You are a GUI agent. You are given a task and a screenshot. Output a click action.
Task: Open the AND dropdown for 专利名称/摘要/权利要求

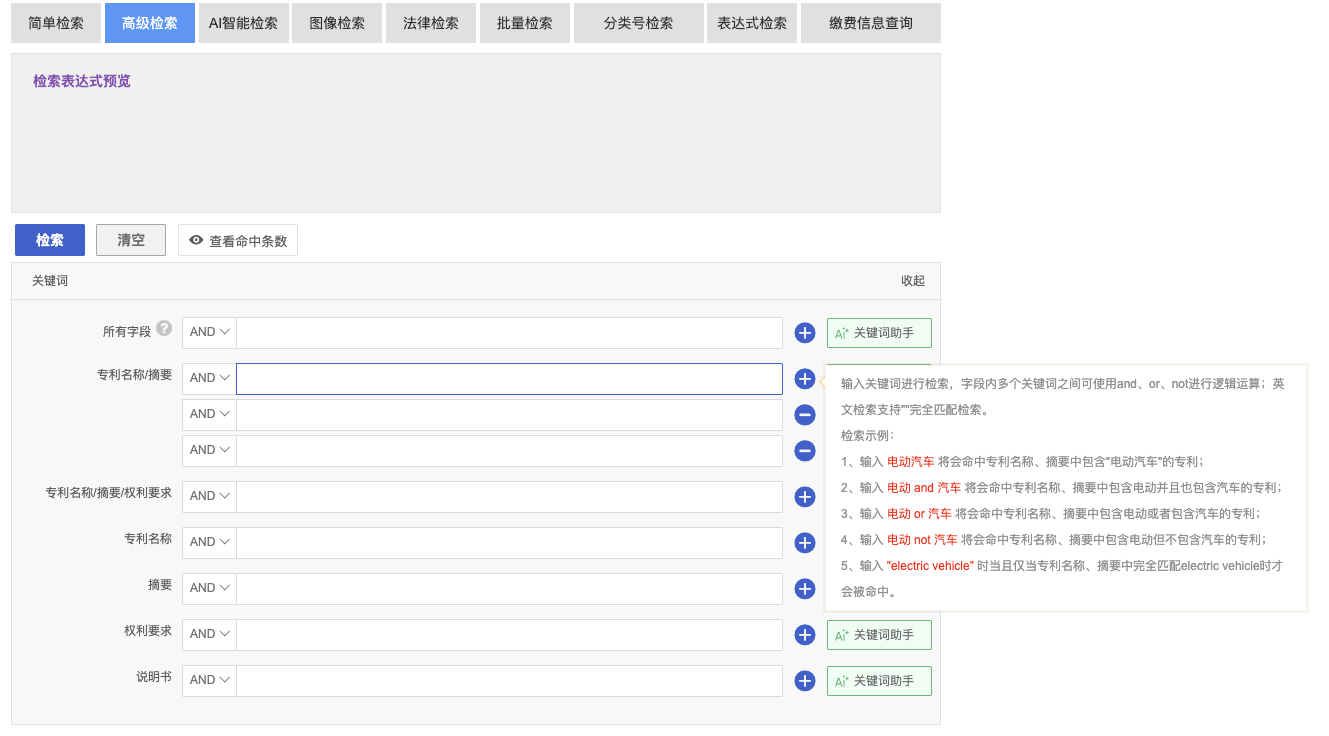coord(210,497)
